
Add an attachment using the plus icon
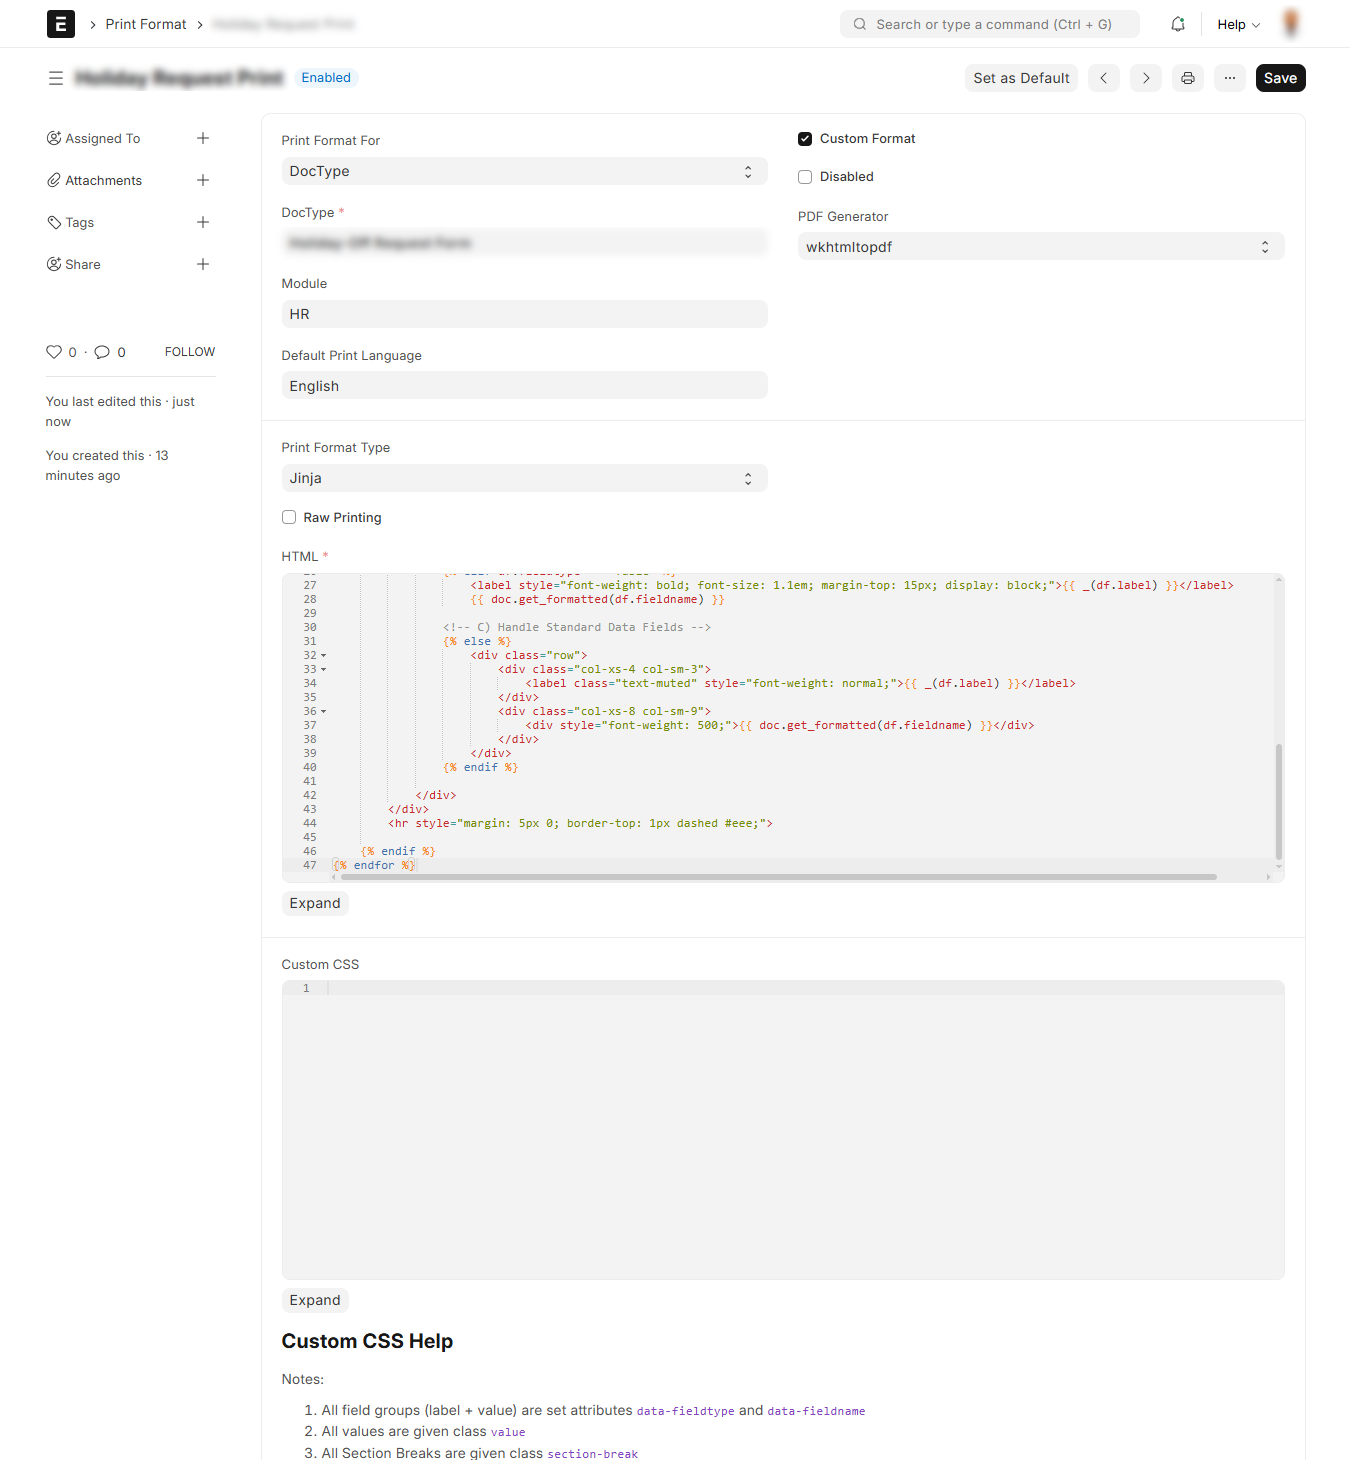[x=203, y=180]
